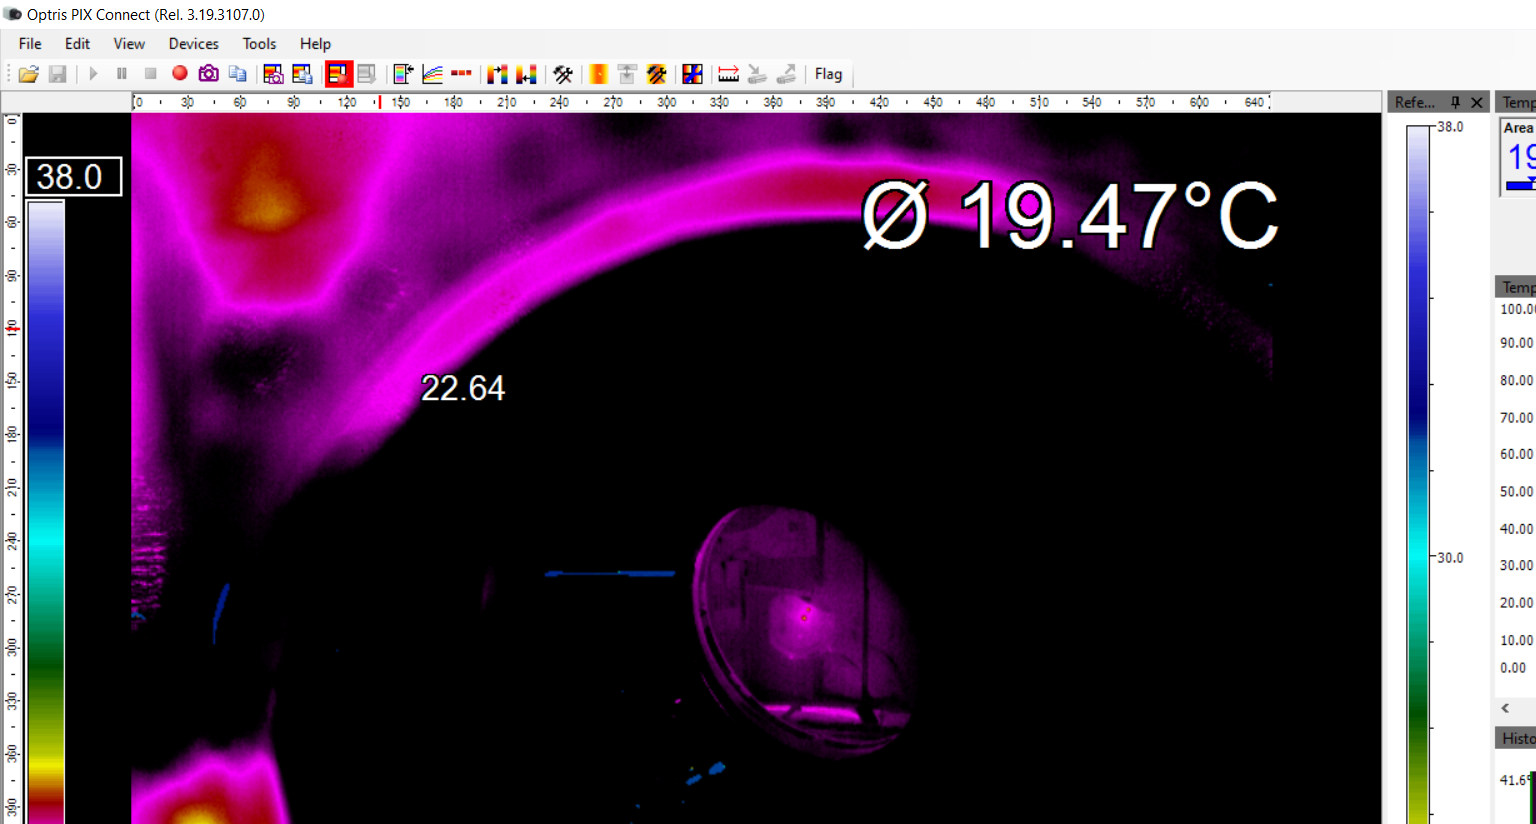Click the red ruler measurement icon
This screenshot has width=1536, height=824.
[x=728, y=74]
